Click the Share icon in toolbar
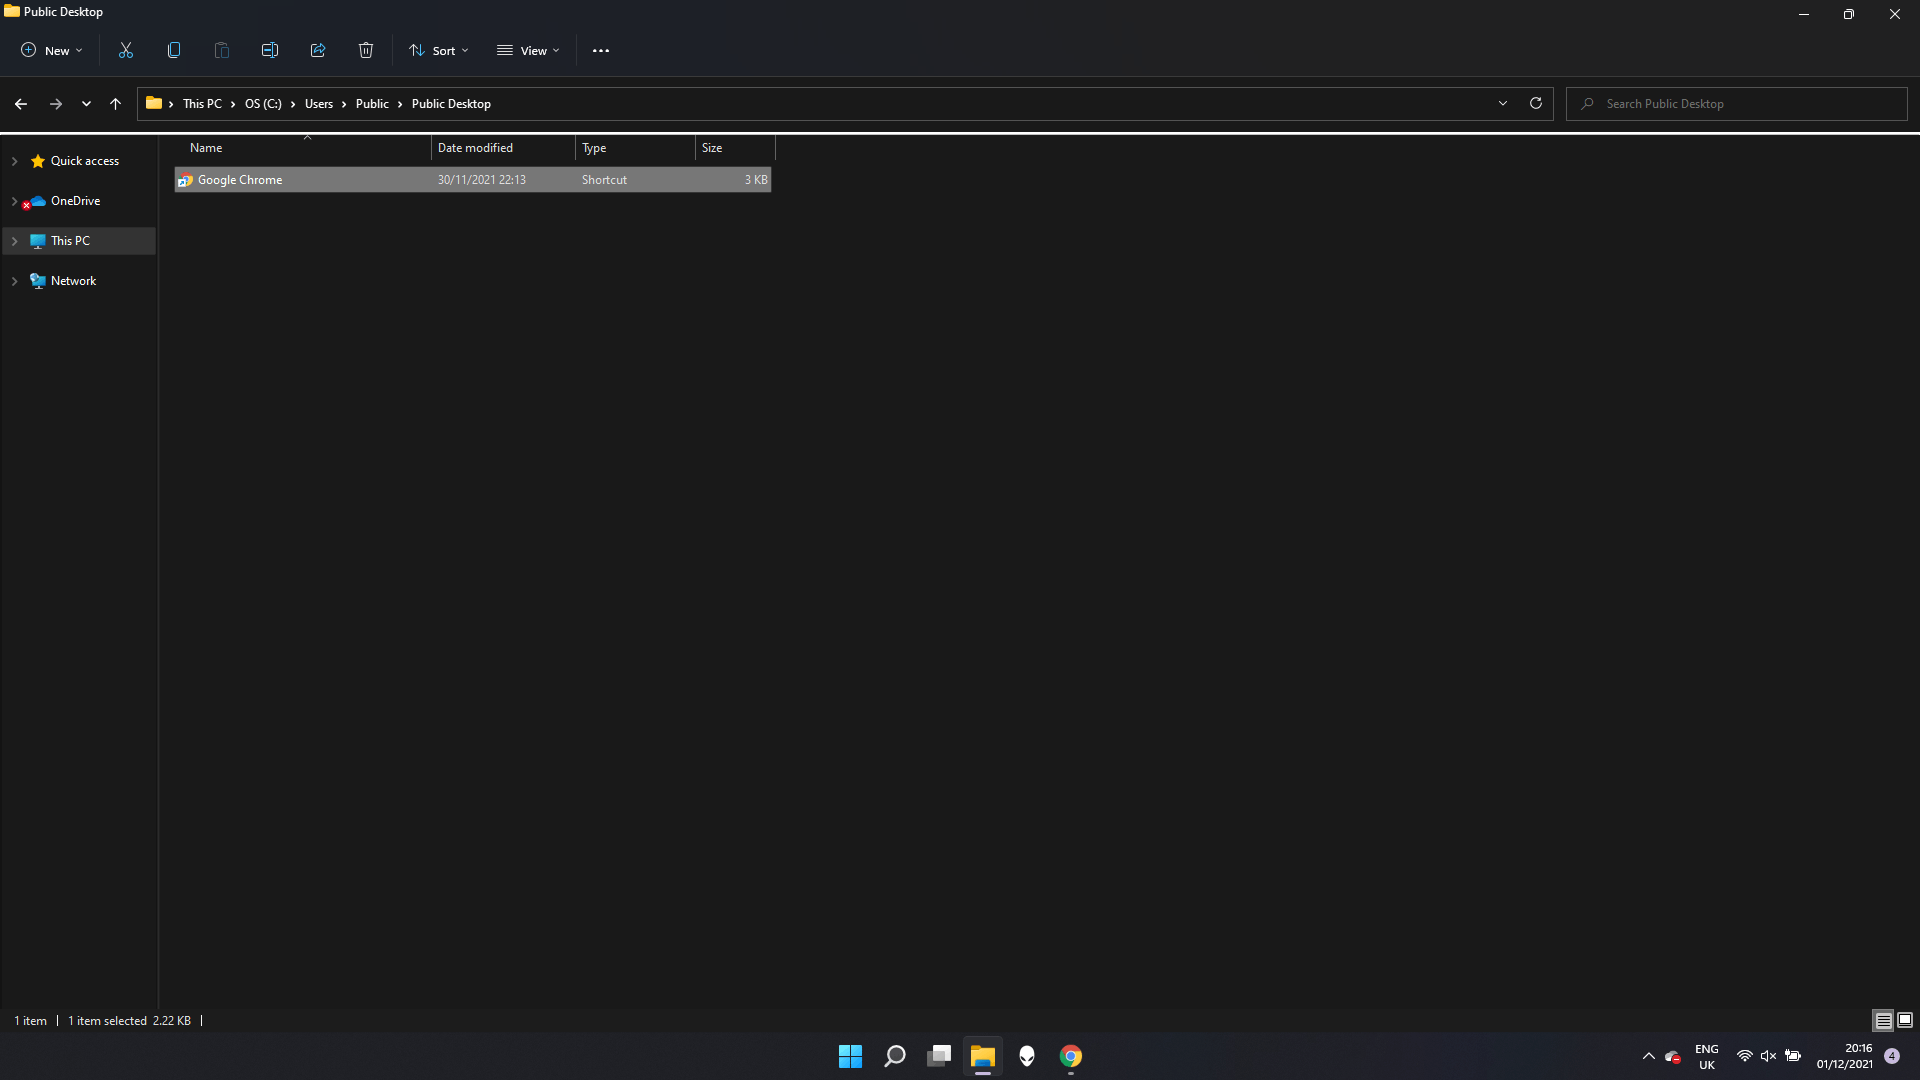Screen dimensions: 1920x1080 (318, 50)
